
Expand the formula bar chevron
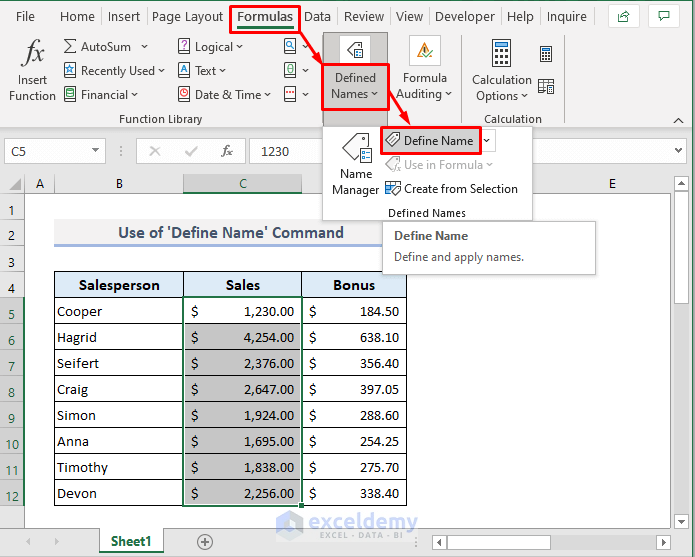(x=679, y=150)
